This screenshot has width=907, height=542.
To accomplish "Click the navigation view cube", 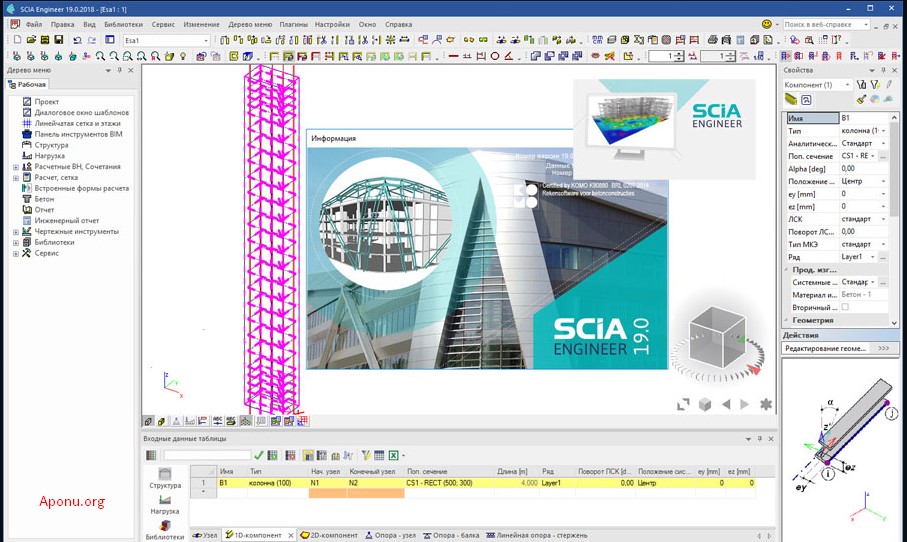I will click(717, 338).
